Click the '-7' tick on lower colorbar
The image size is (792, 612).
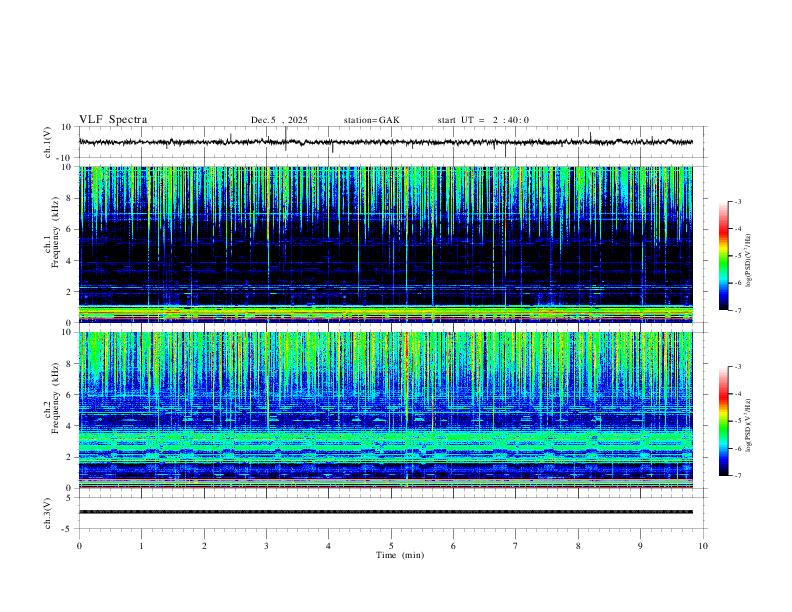click(x=737, y=475)
